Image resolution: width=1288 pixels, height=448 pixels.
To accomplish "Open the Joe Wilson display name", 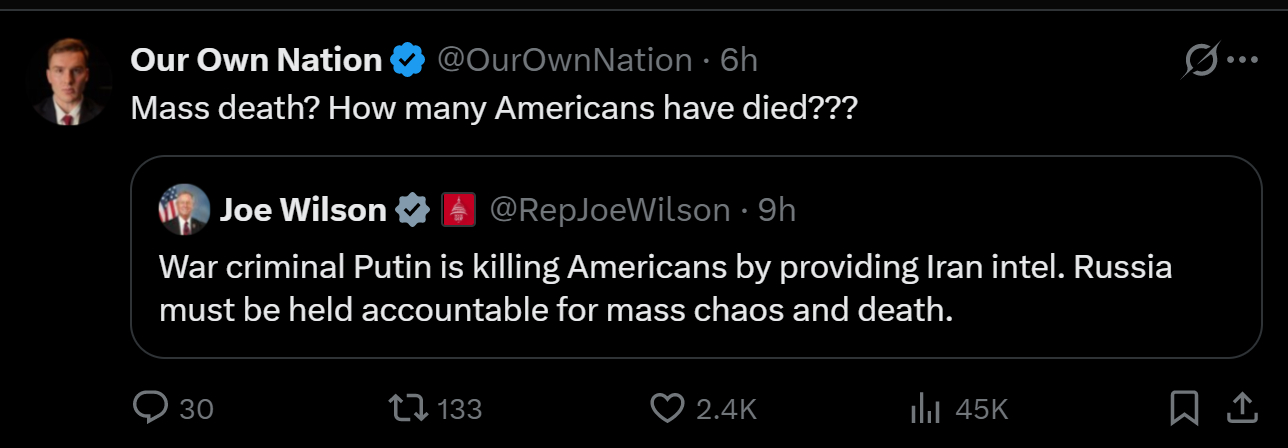I will [303, 209].
